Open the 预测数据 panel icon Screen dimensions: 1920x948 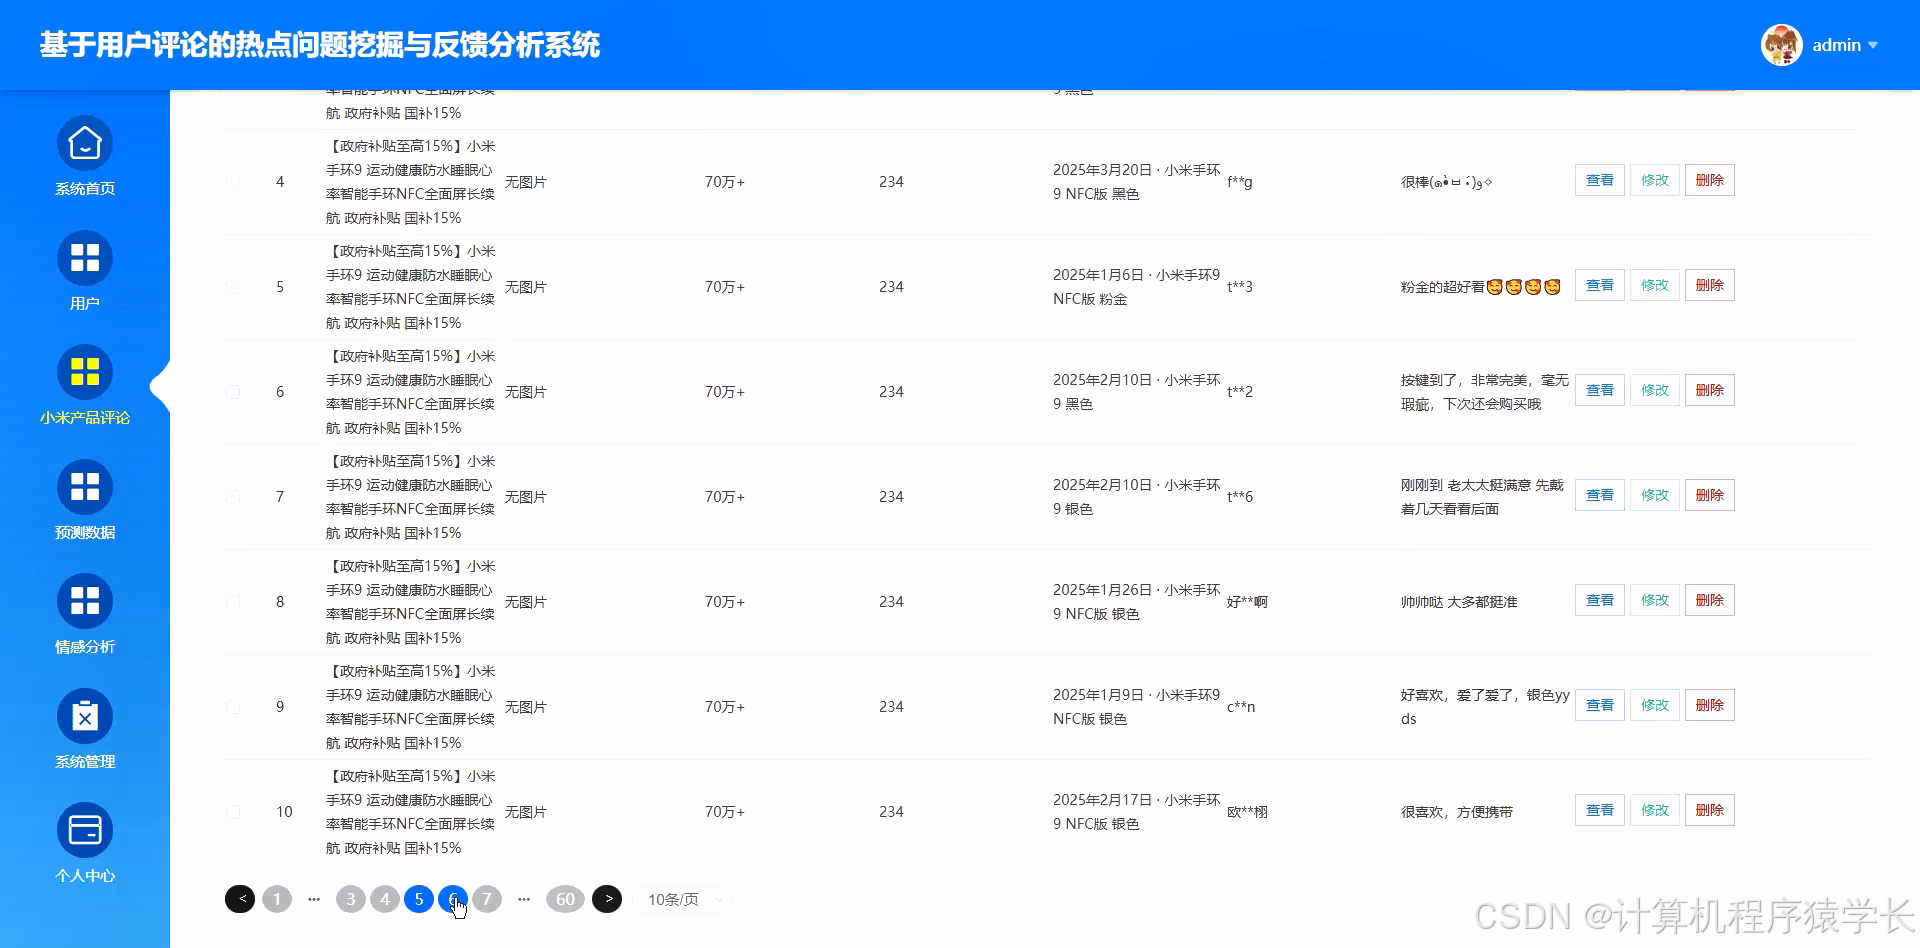(84, 487)
